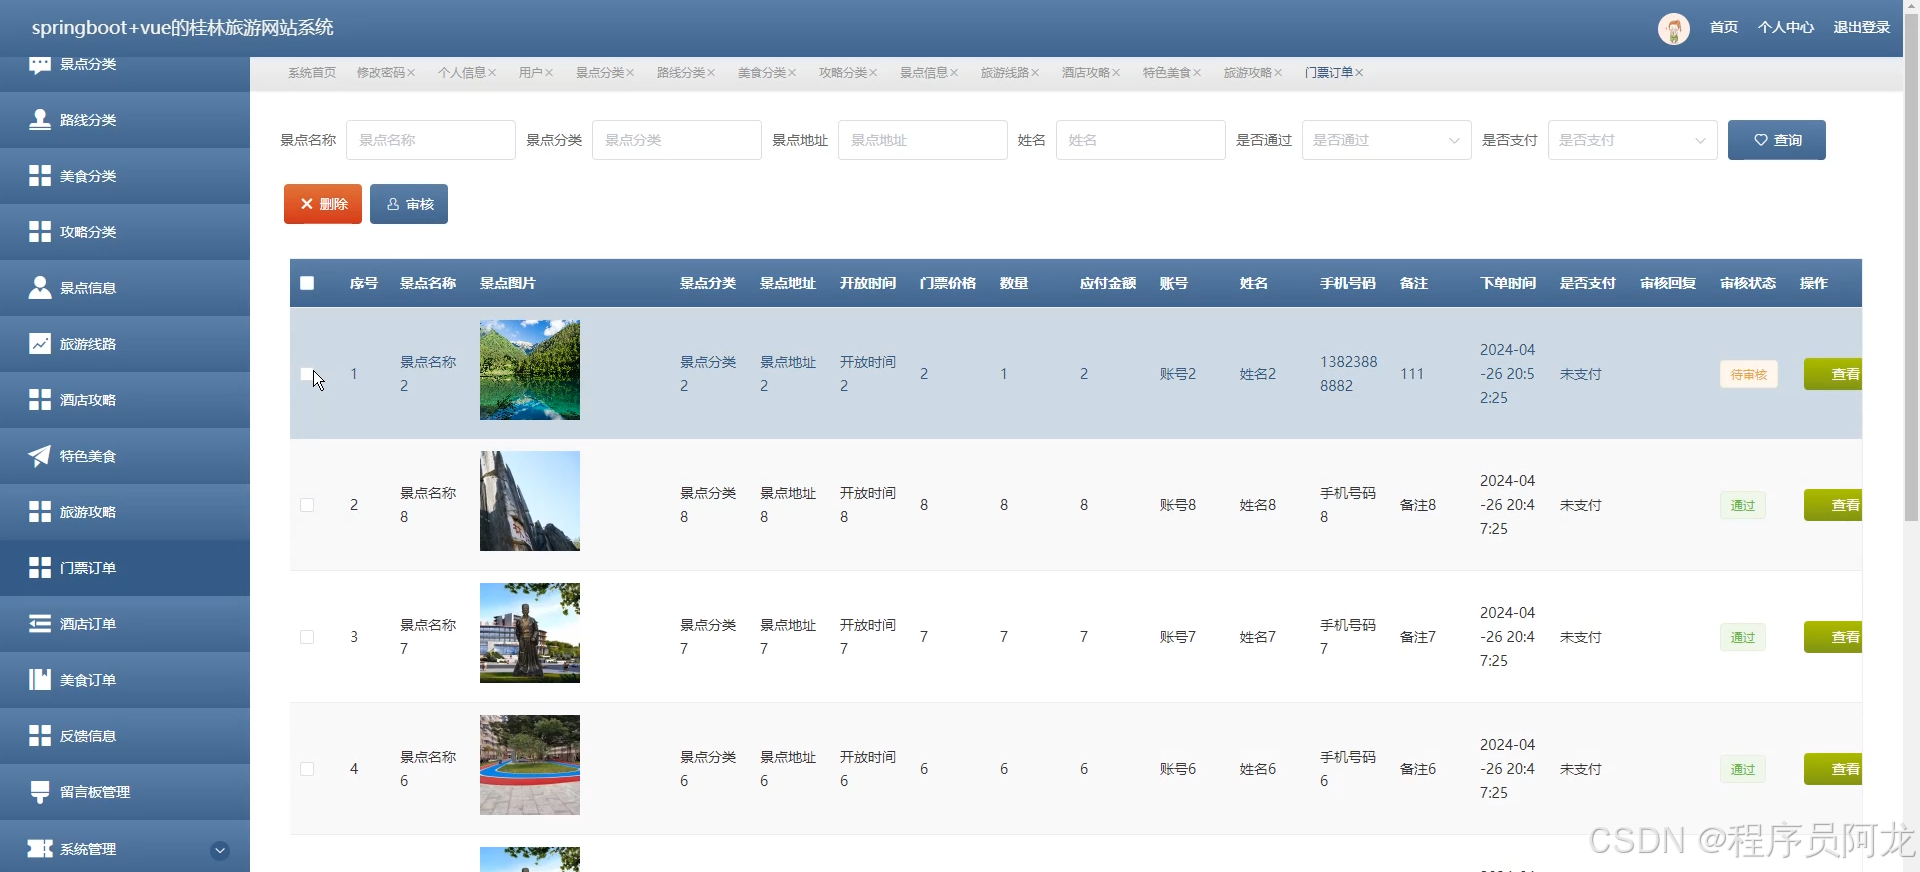1920x872 pixels.
Task: Click the 酒店攻略 grid icon
Action: 40,400
